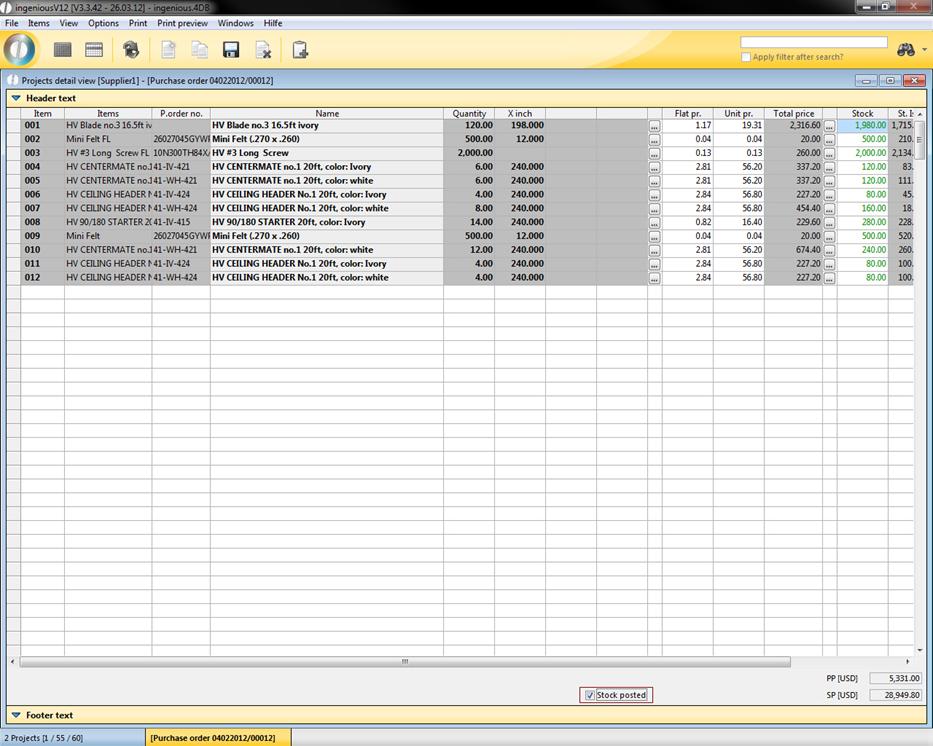Click the Total price column header

[793, 114]
